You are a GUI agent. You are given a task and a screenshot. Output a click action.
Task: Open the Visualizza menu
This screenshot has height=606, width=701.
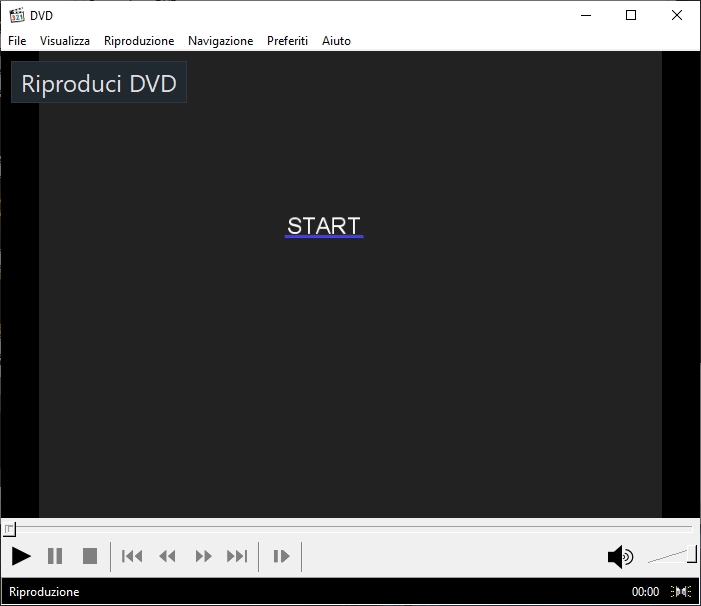click(65, 41)
